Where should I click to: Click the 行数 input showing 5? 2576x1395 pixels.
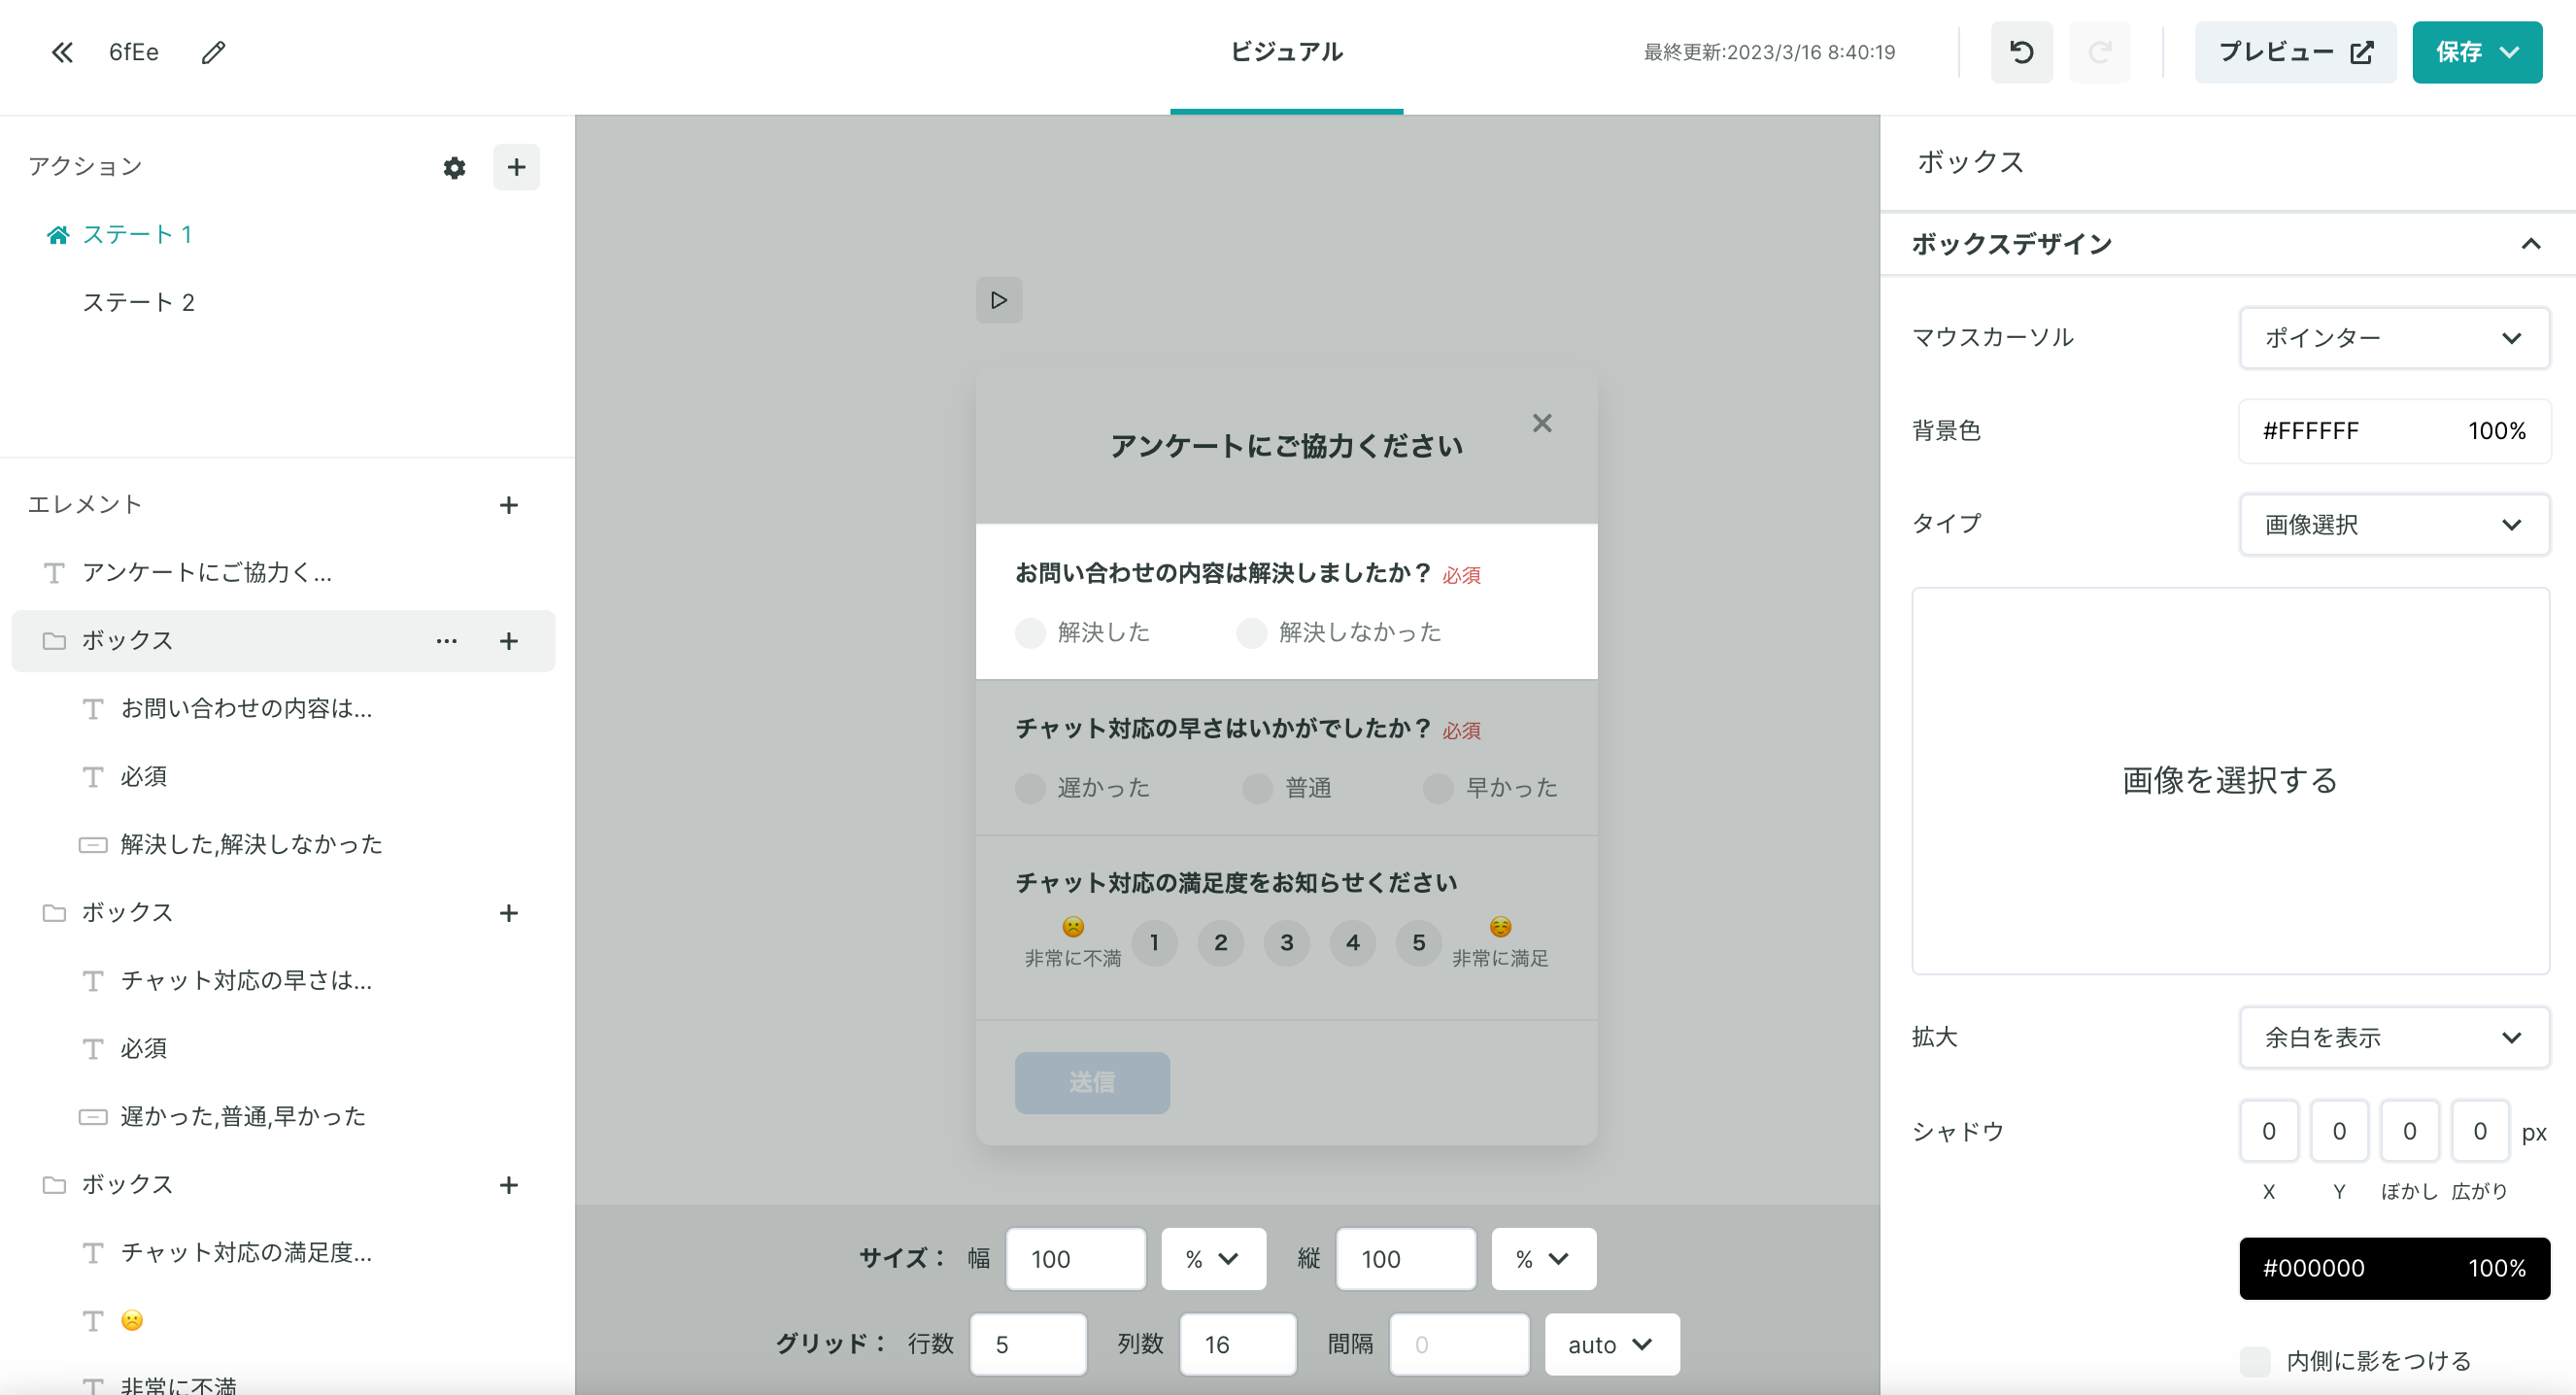pyautogui.click(x=1027, y=1345)
